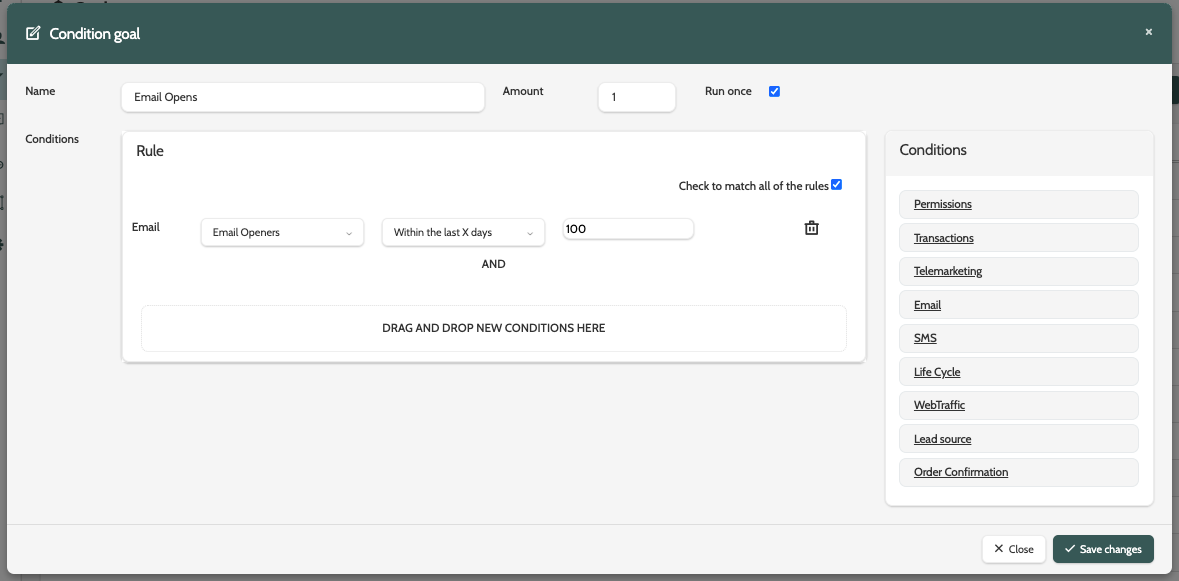Select the Order Confirmation condition

[x=1018, y=472]
